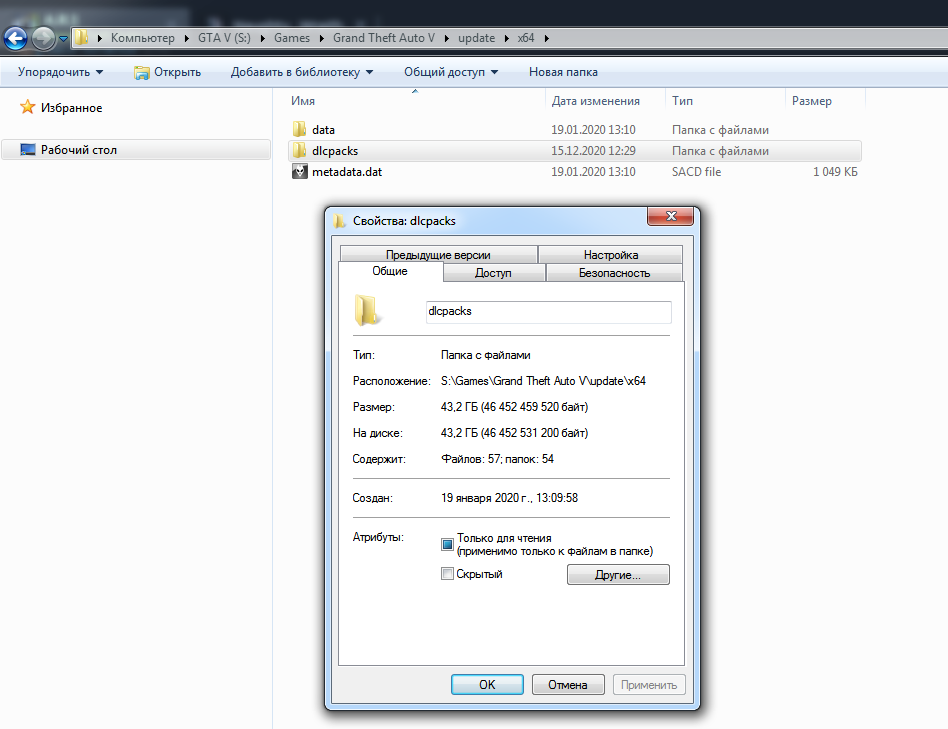This screenshot has width=948, height=729.
Task: Click the x64 breadcrumb segment
Action: [x=525, y=38]
